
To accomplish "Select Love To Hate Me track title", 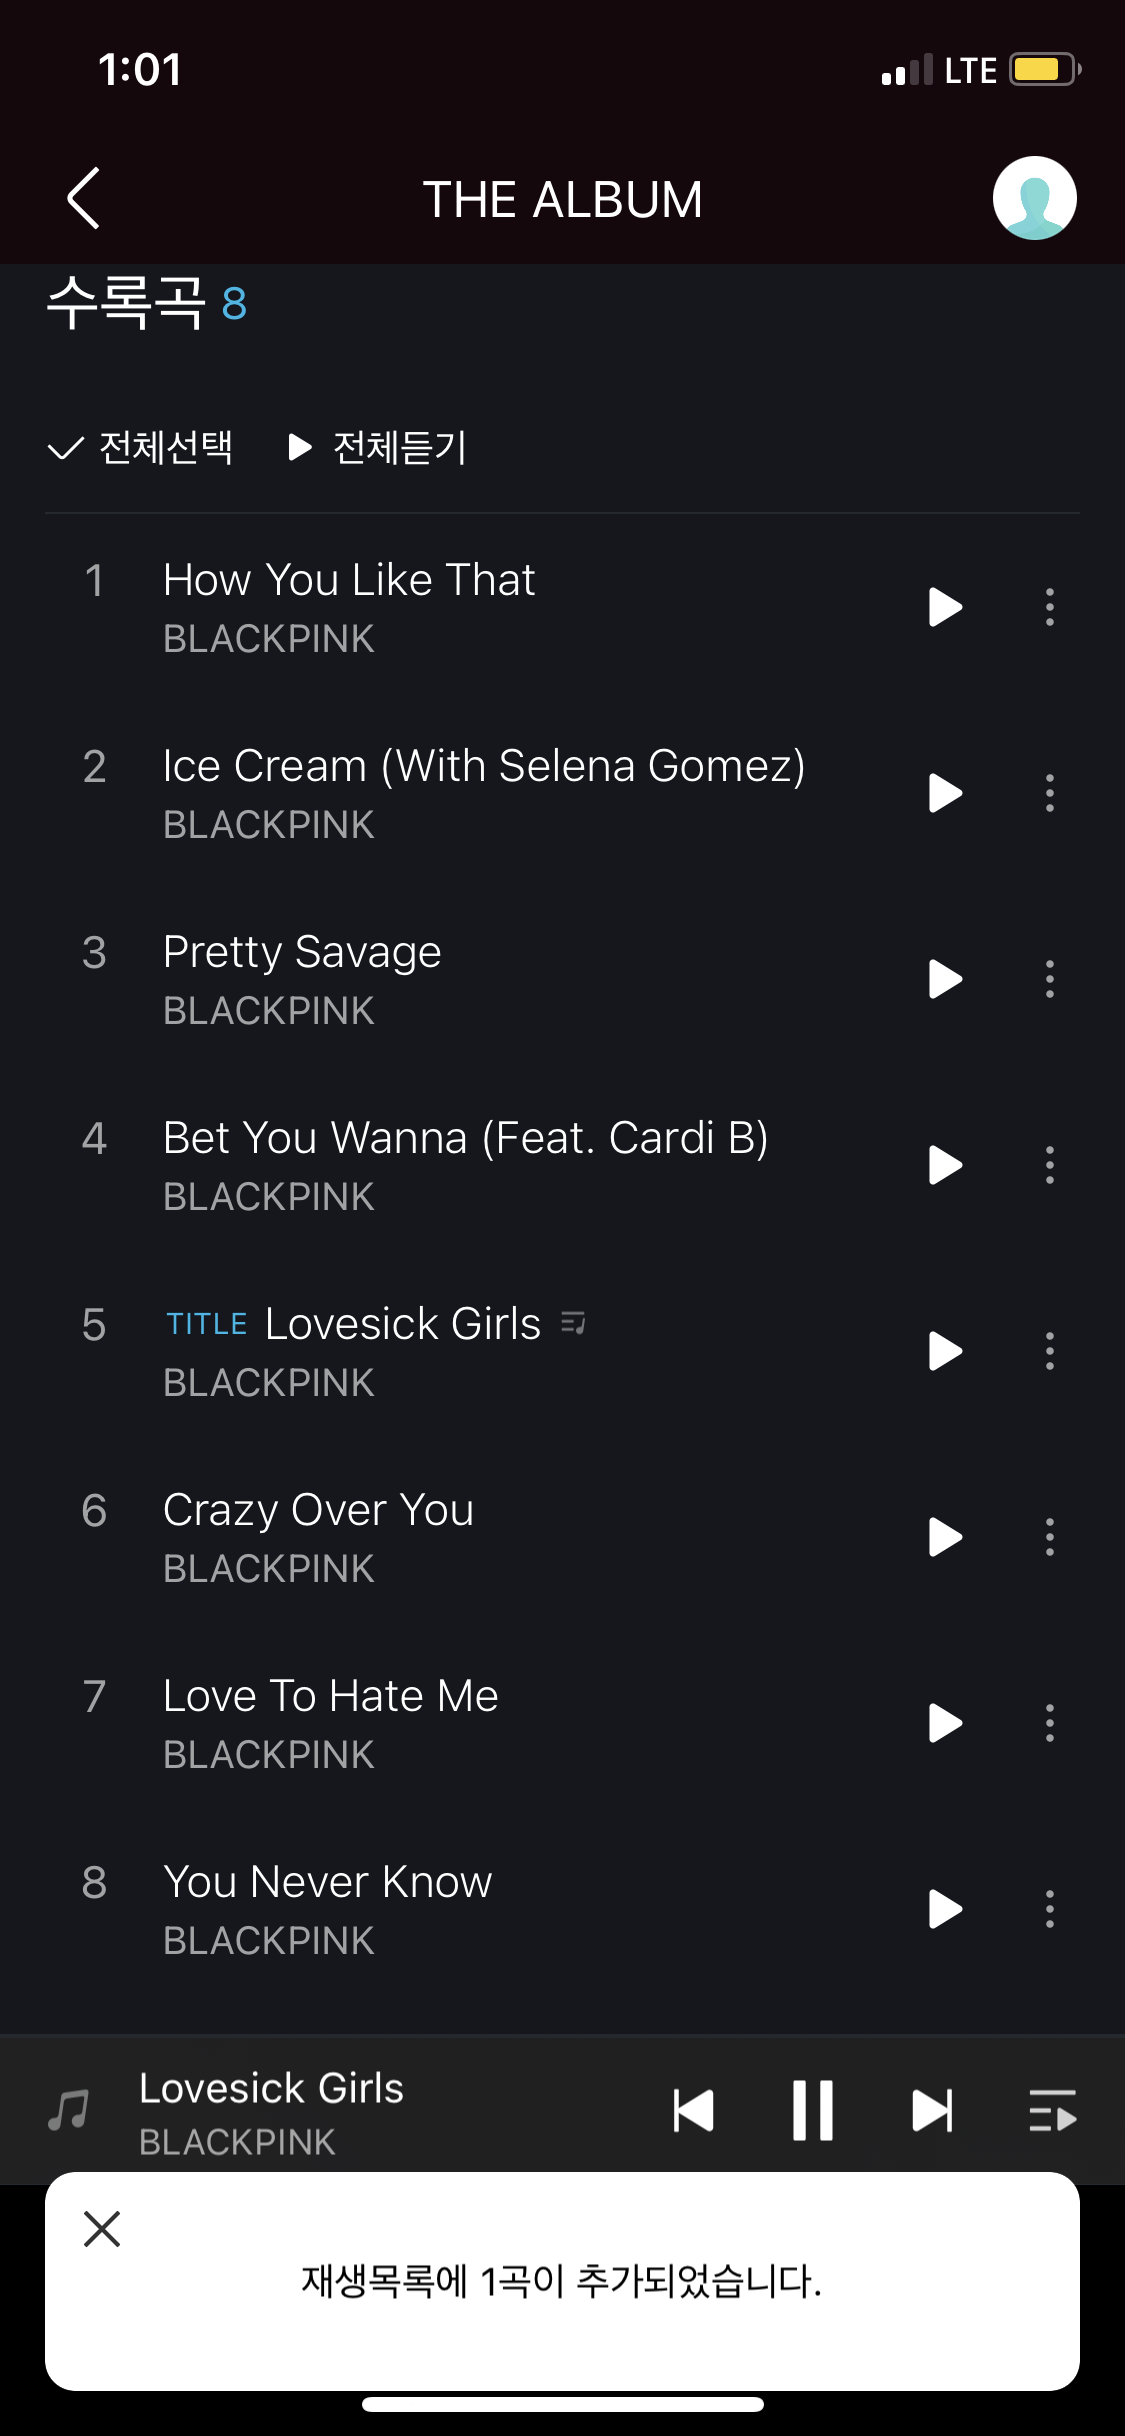I will (330, 1696).
